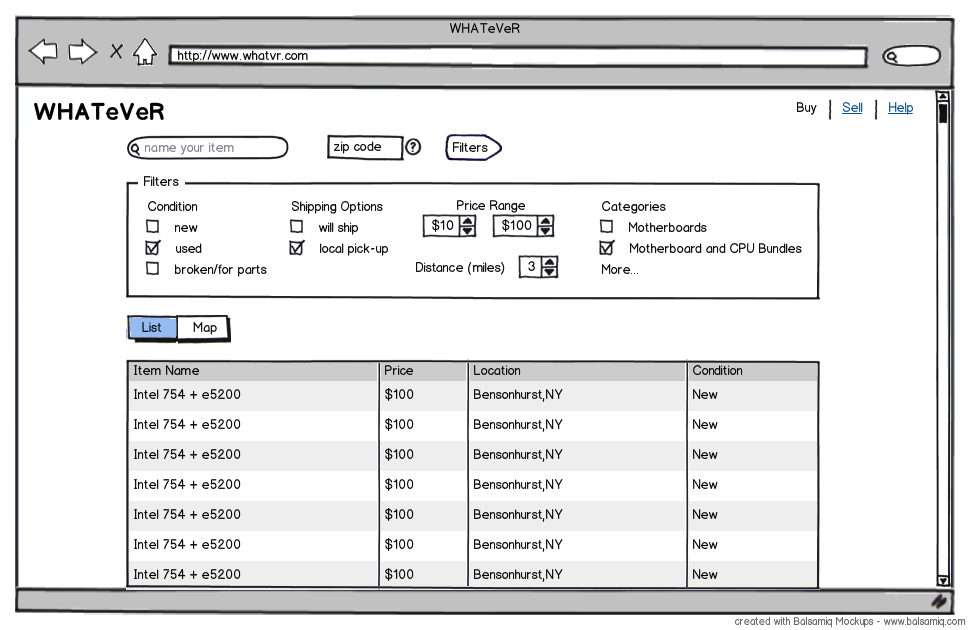Check the 'will ship' shipping option
The width and height of the screenshot is (970, 630).
pyautogui.click(x=297, y=227)
